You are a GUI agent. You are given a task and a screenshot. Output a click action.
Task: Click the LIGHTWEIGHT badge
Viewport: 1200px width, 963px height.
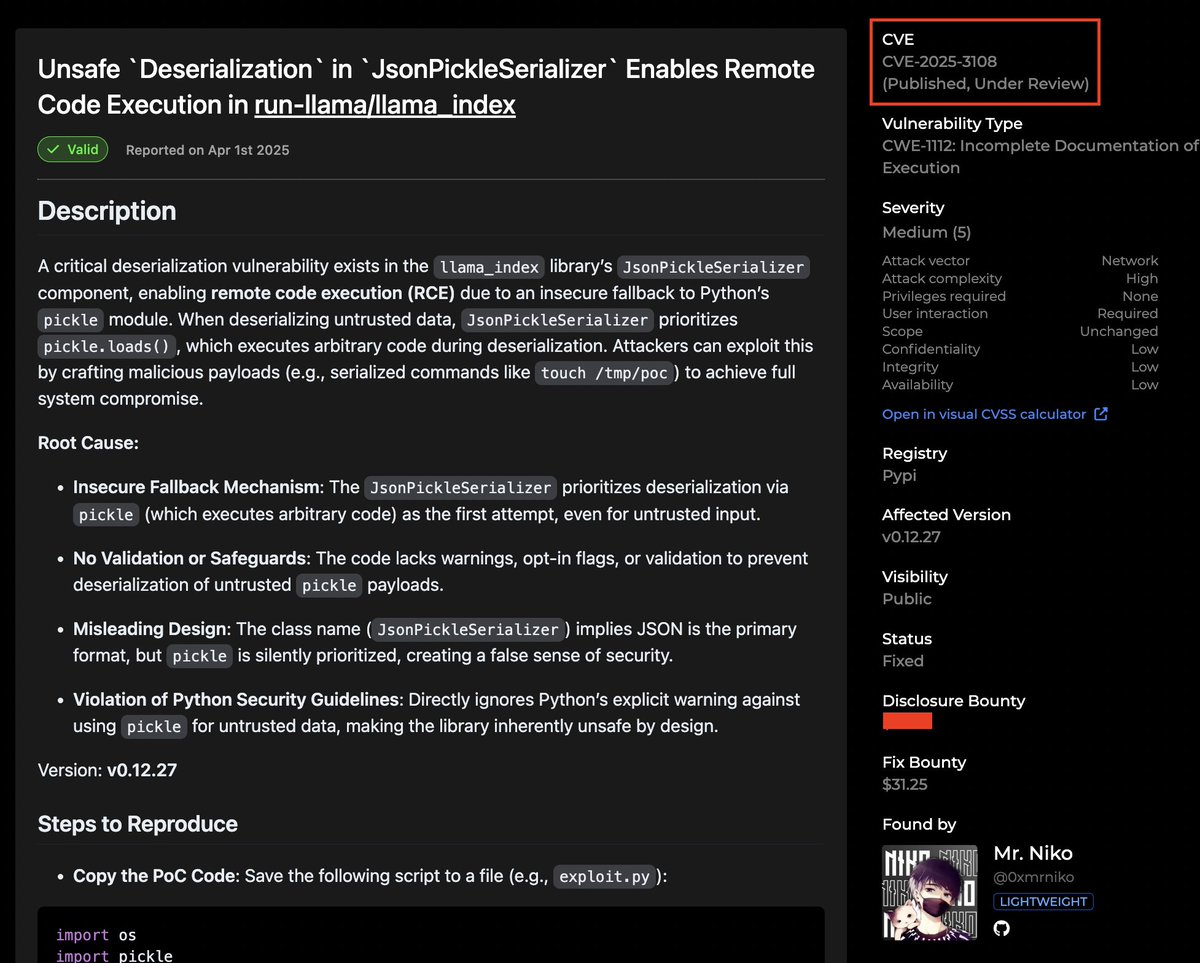[1043, 901]
